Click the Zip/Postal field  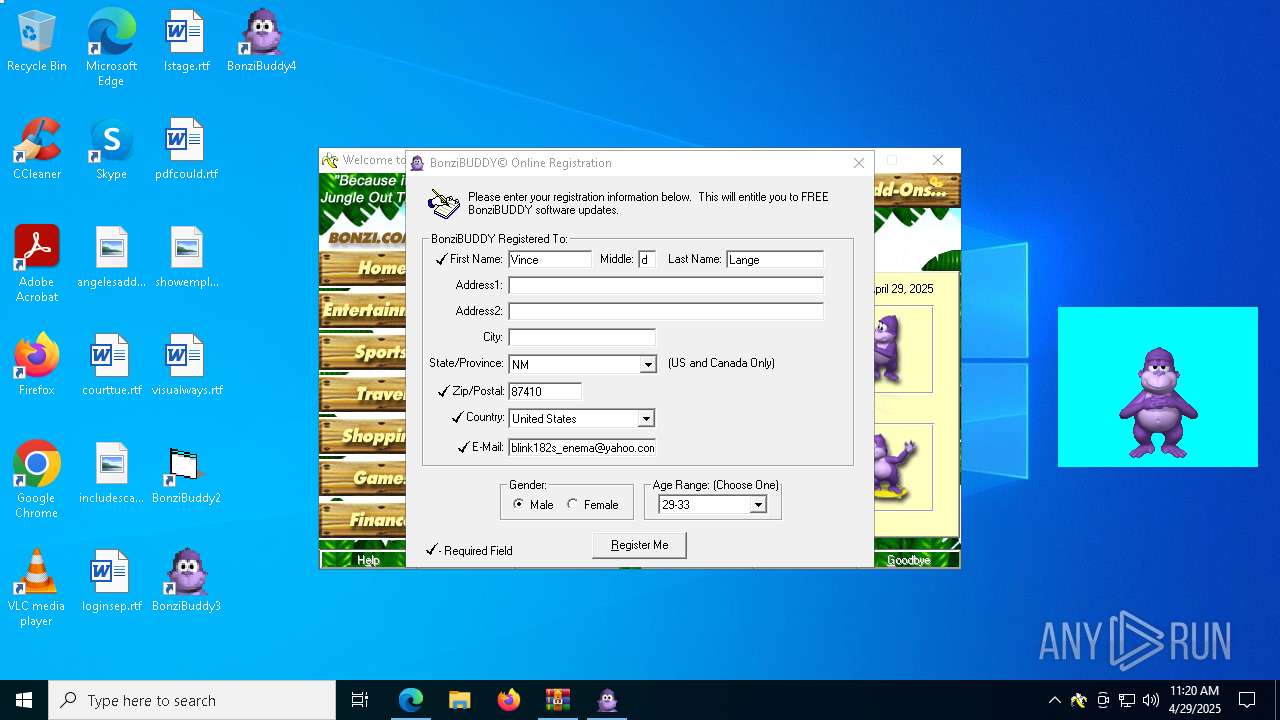[x=545, y=391]
